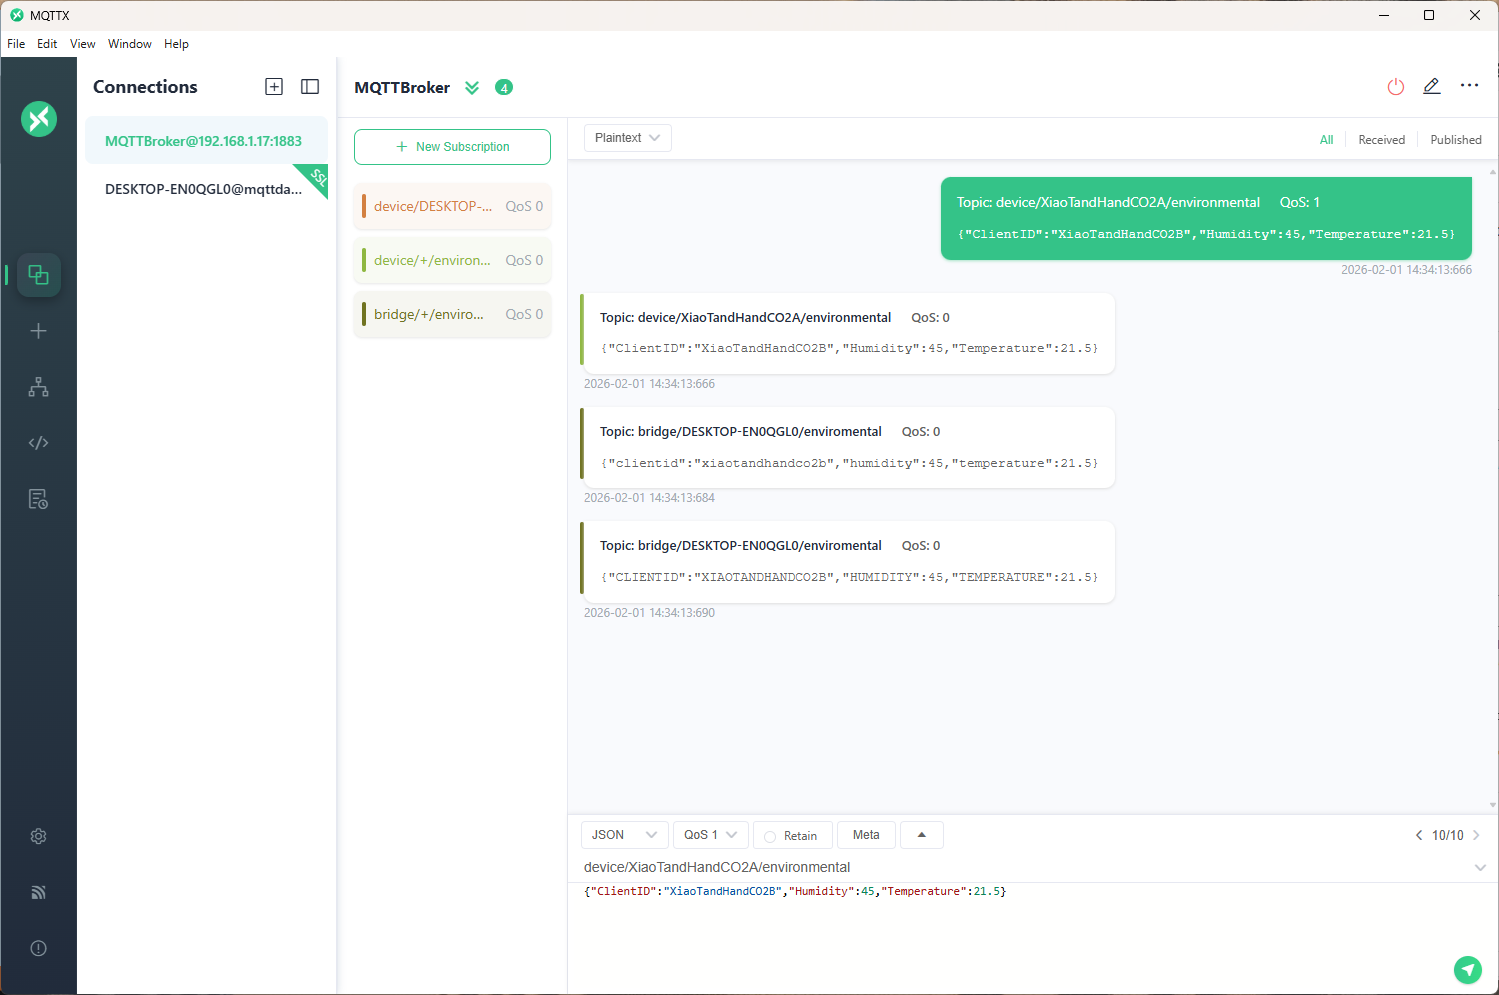
Task: Disconnect using the red power icon
Action: [x=1395, y=87]
